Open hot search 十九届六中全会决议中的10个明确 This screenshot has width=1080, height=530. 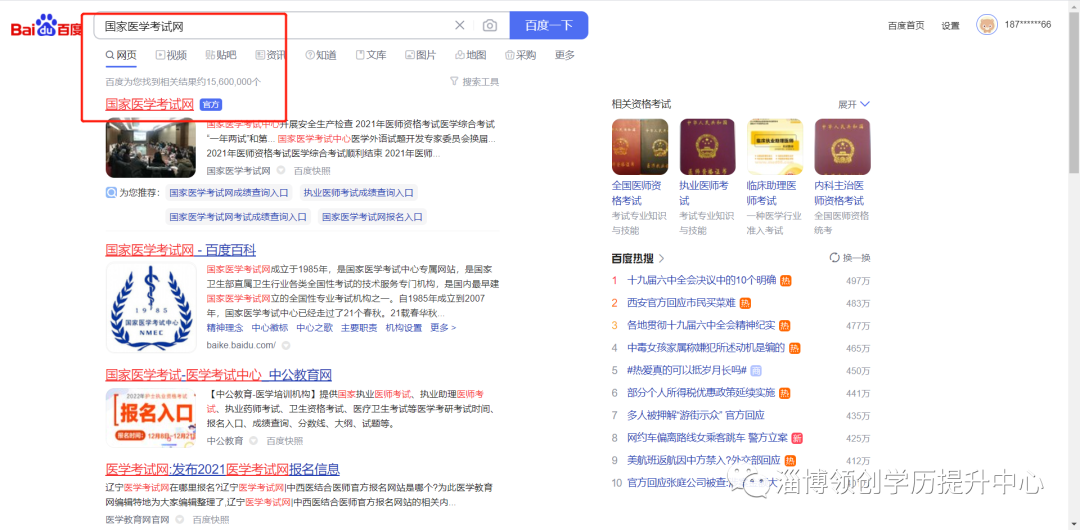702,281
